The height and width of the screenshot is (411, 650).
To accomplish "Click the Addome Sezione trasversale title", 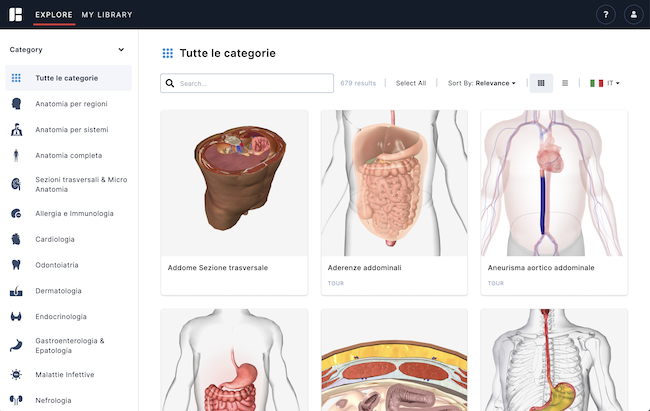I will [218, 268].
